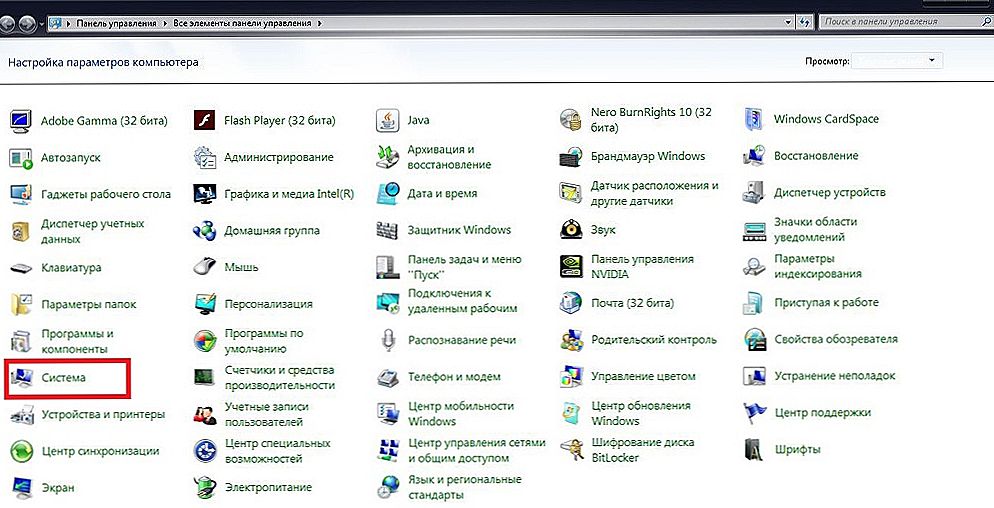
Task: Click the Forward navigation button
Action: [x=27, y=24]
